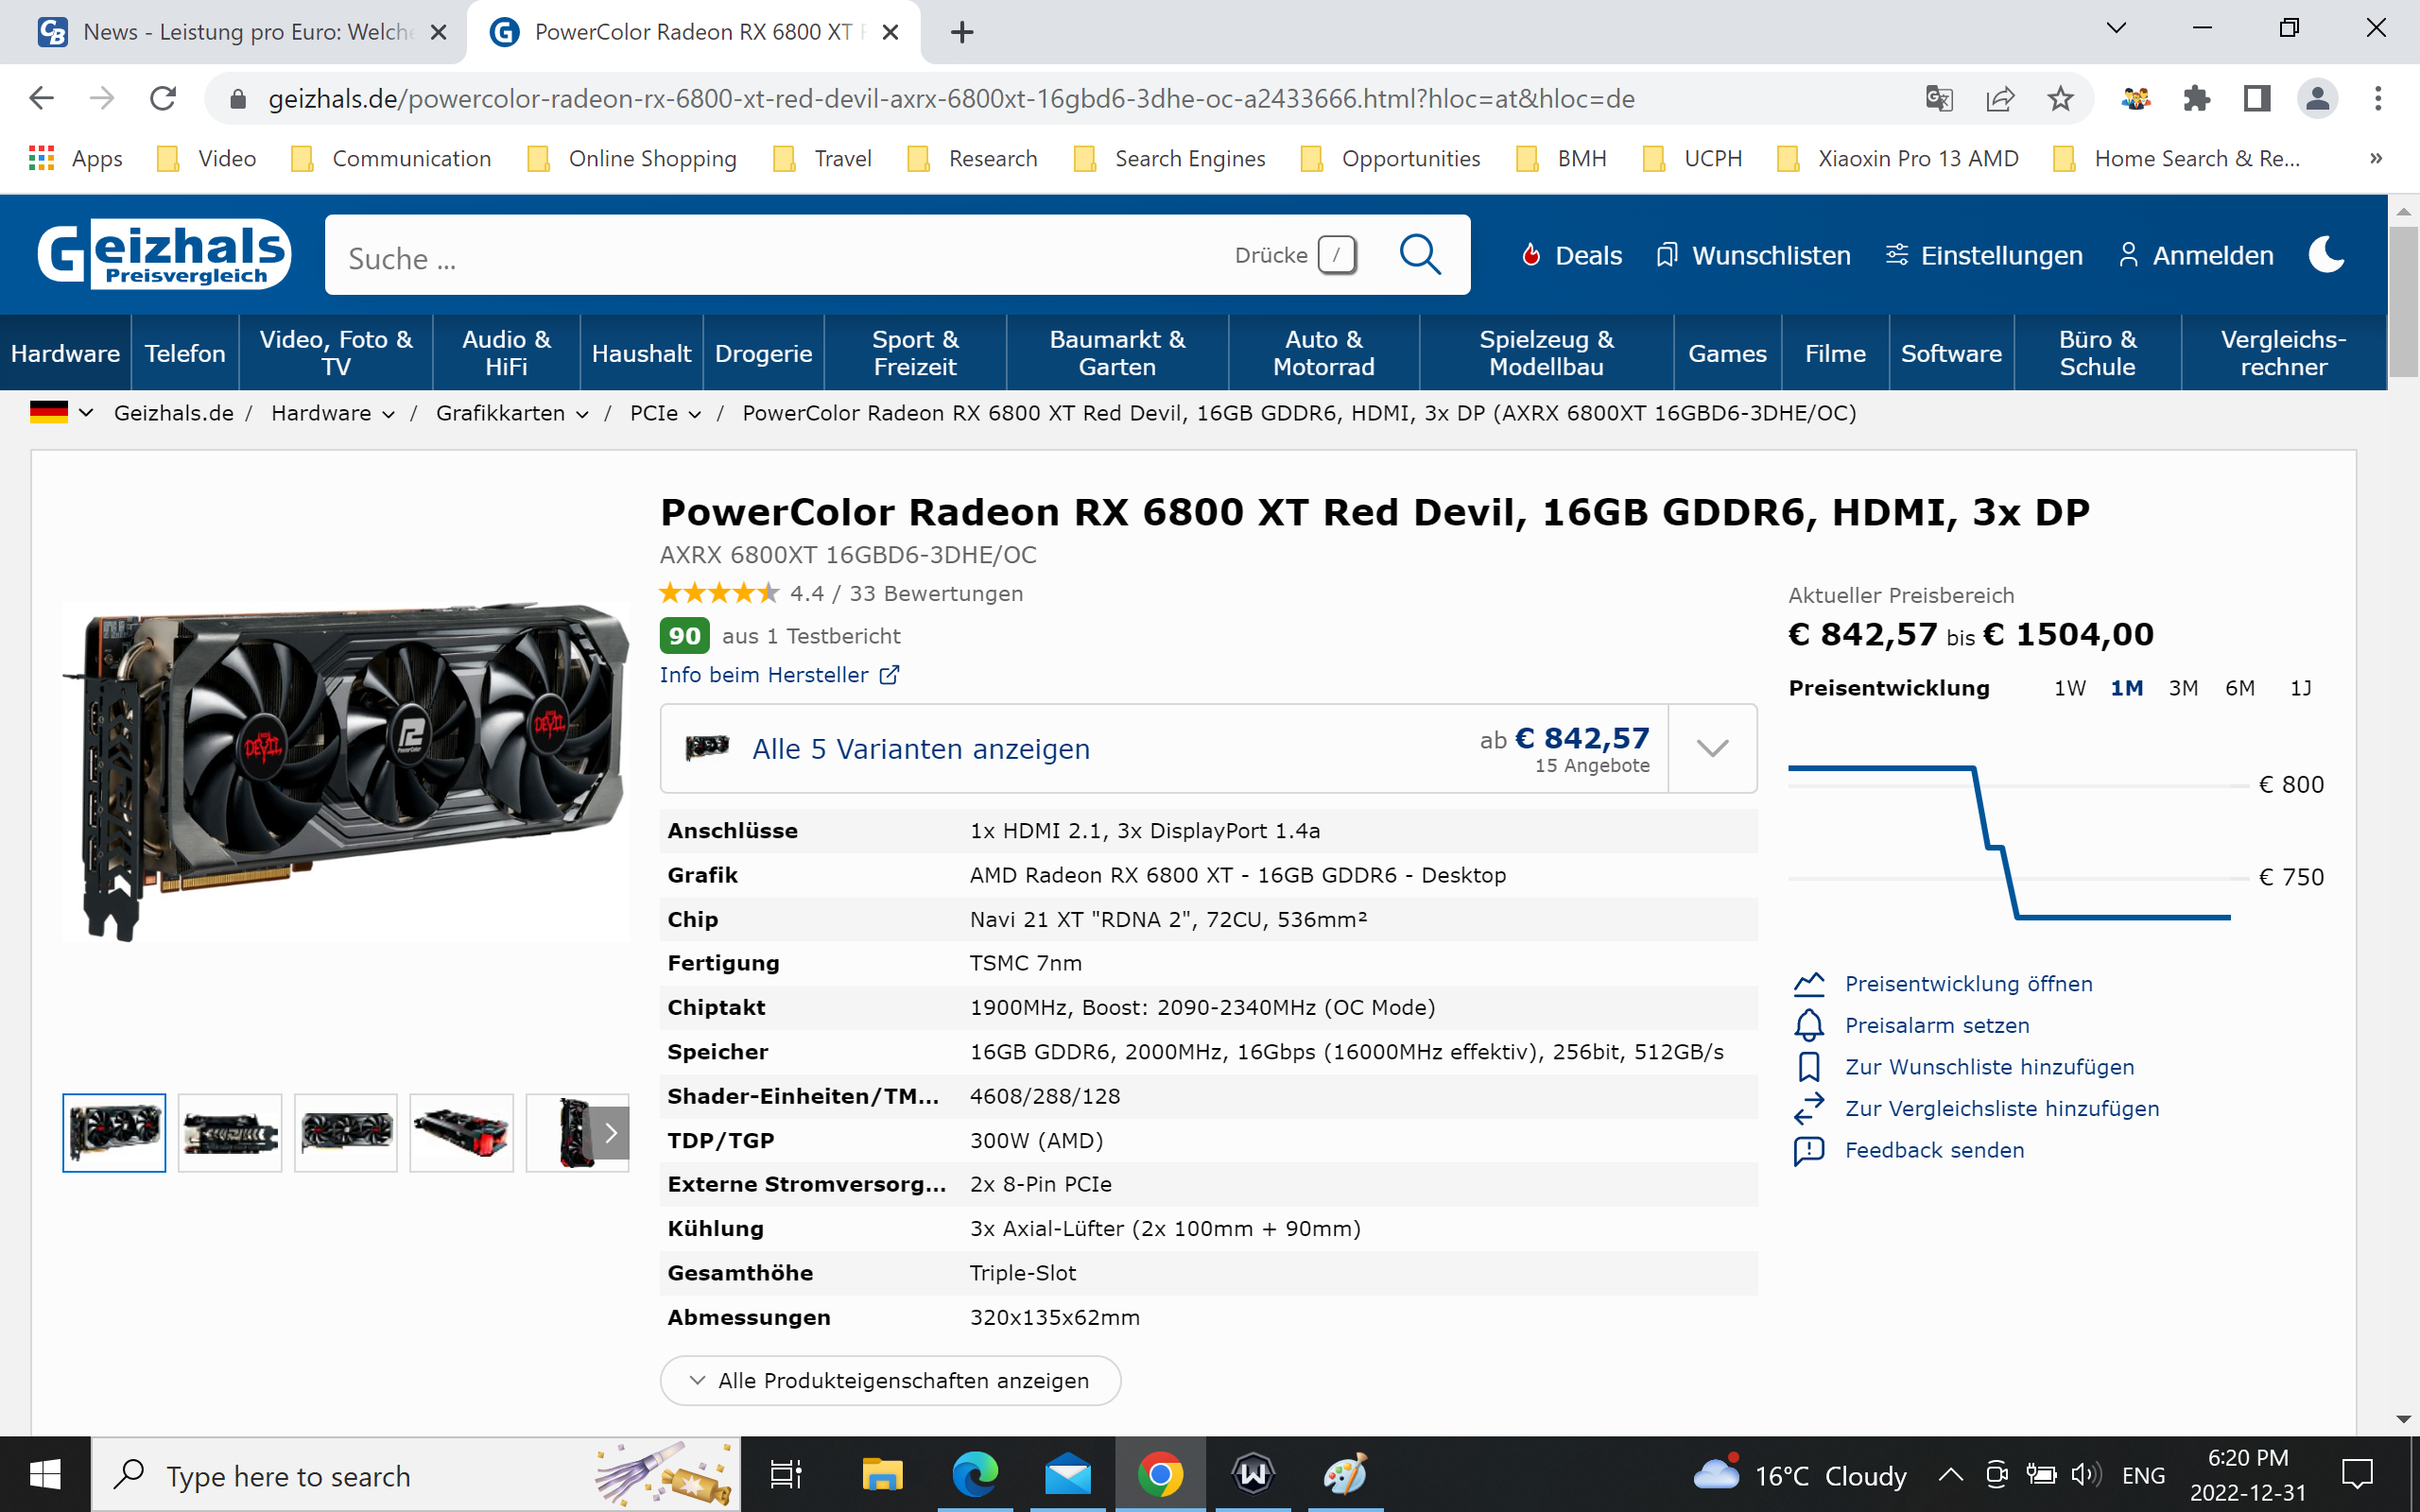Click the Feedback senden speech bubble icon
The image size is (2420, 1512).
coord(1808,1150)
